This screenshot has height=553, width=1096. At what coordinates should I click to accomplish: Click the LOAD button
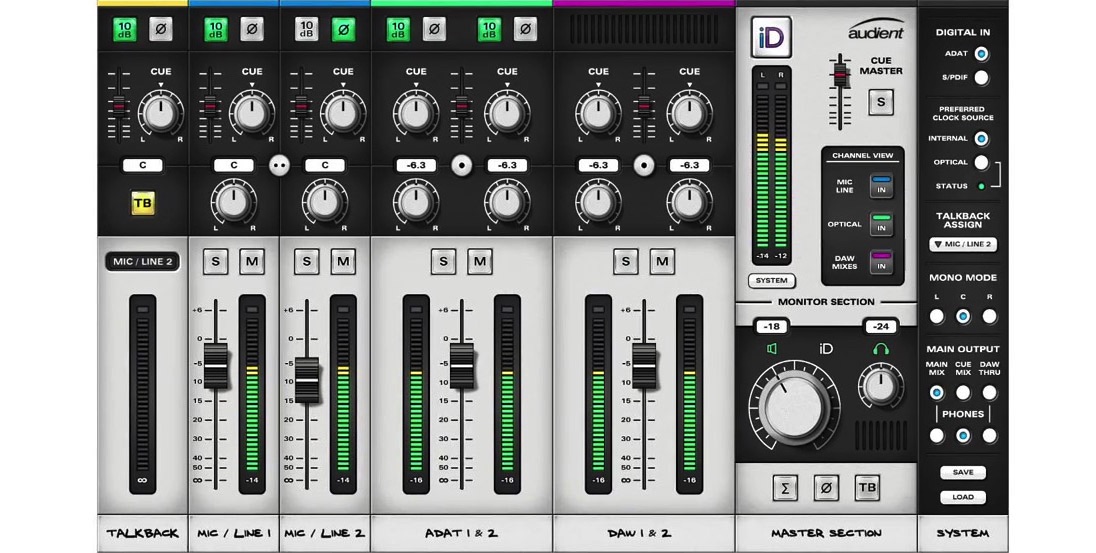click(x=963, y=498)
